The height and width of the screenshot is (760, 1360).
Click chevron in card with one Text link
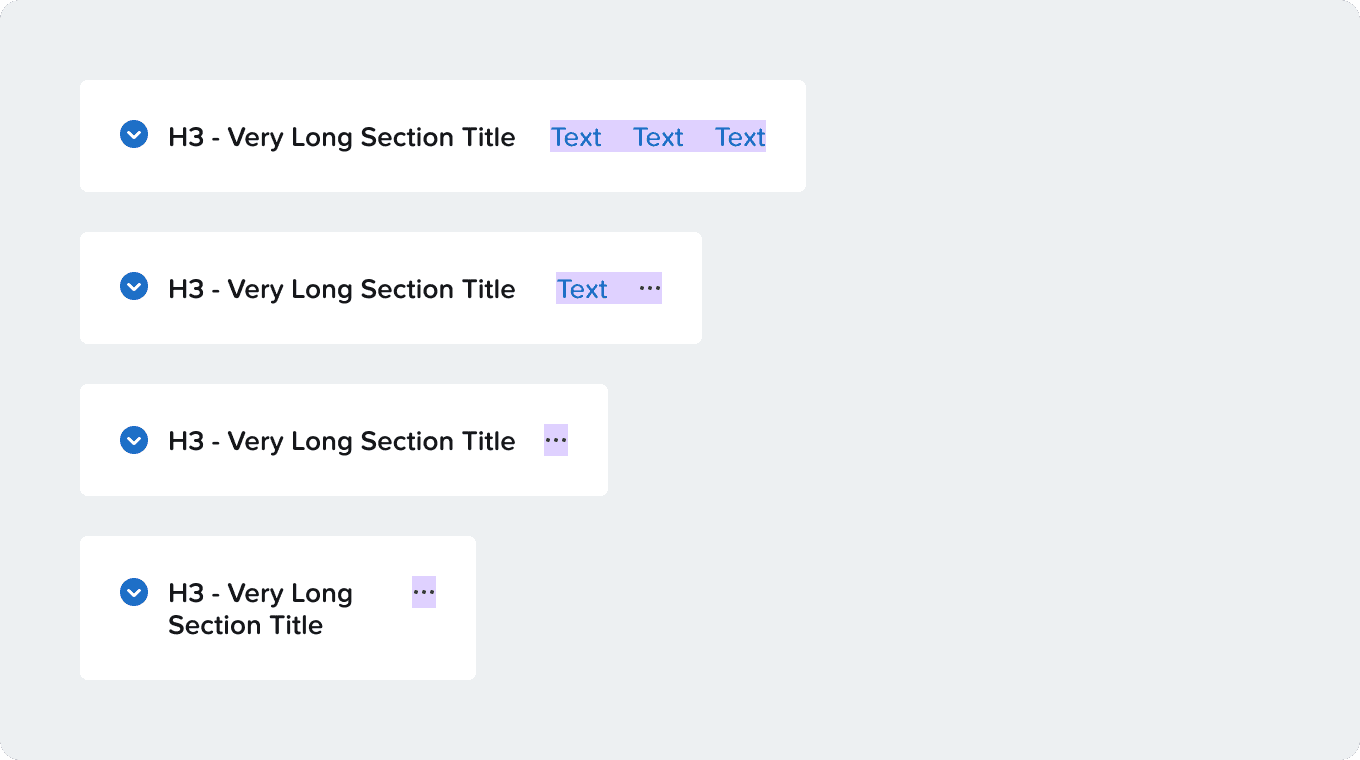(x=134, y=286)
